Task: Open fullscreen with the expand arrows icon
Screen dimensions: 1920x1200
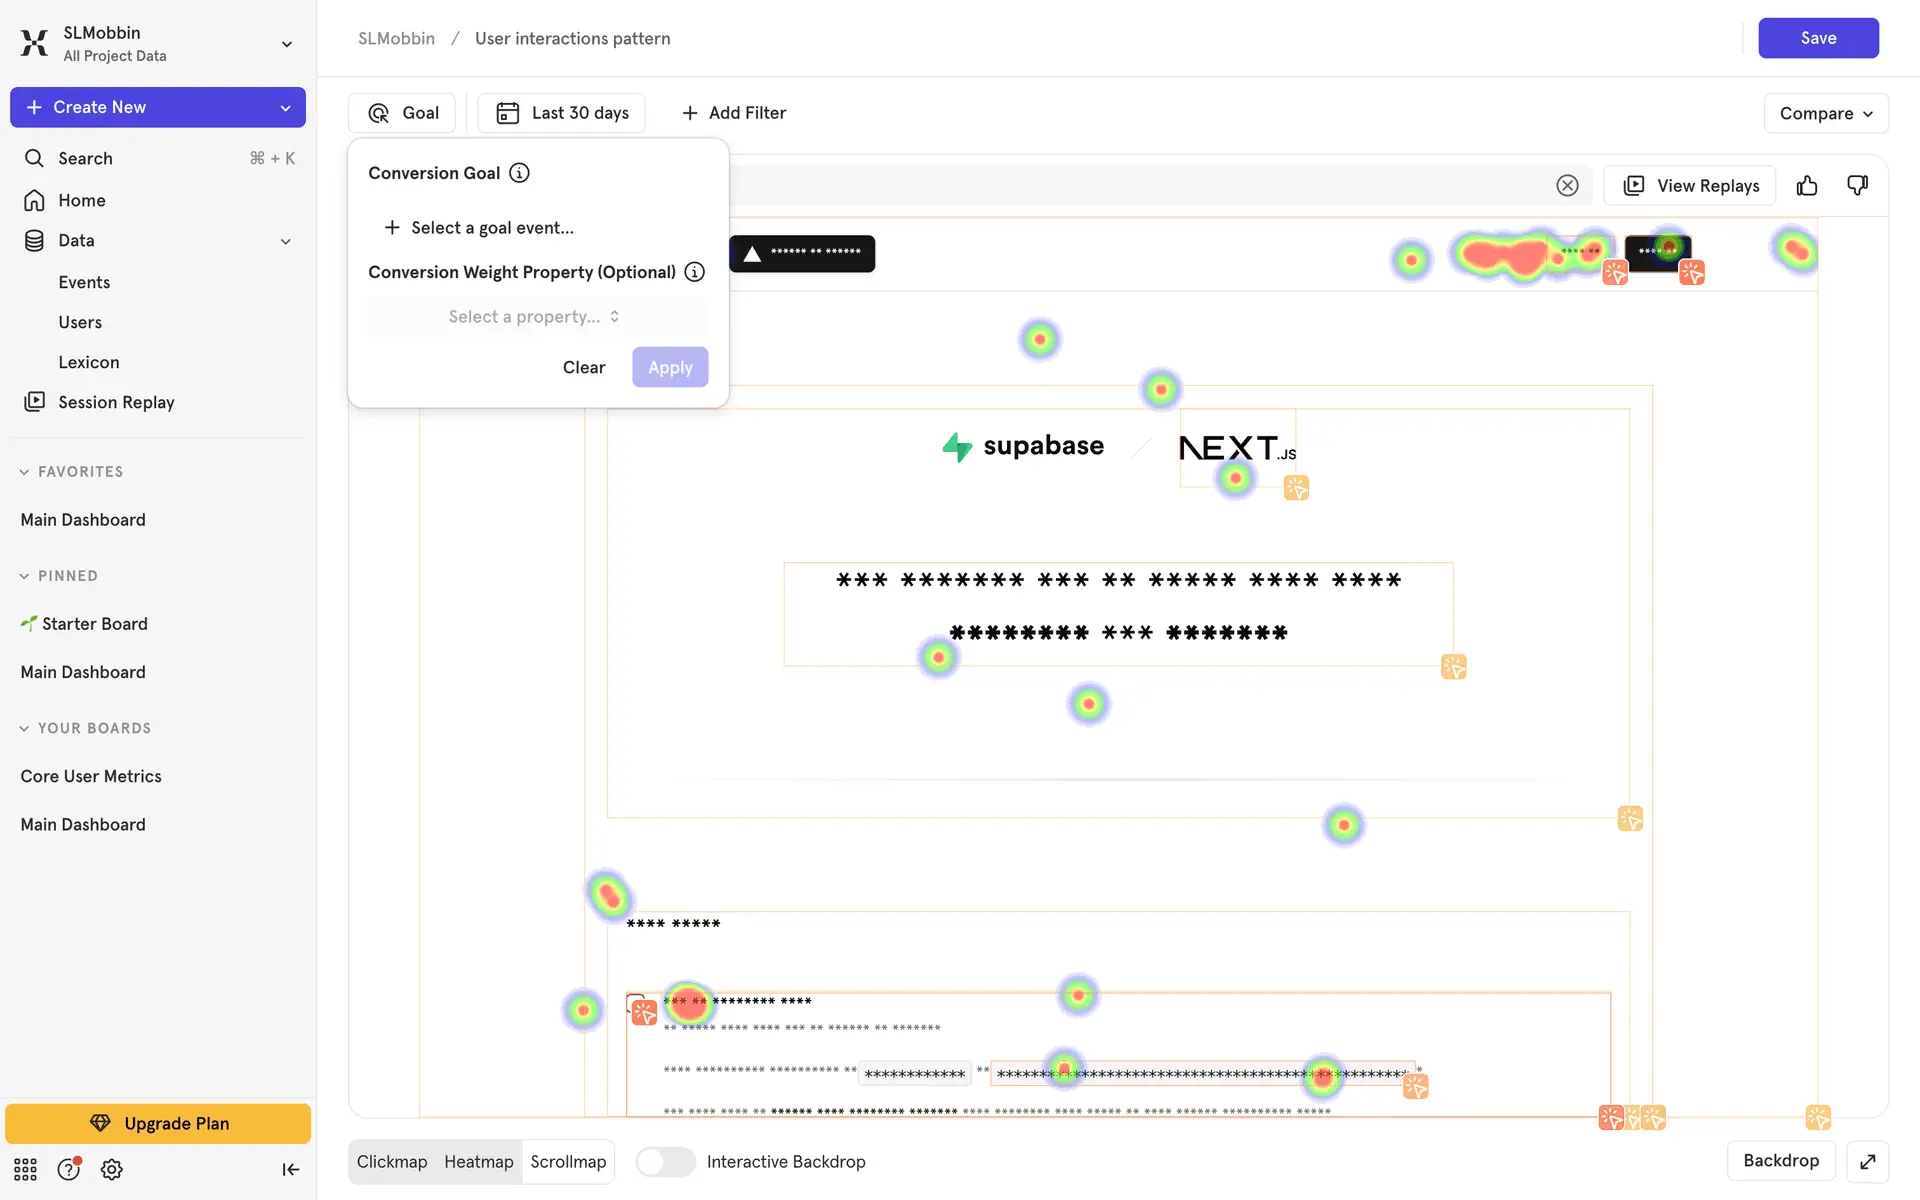Action: tap(1867, 1161)
